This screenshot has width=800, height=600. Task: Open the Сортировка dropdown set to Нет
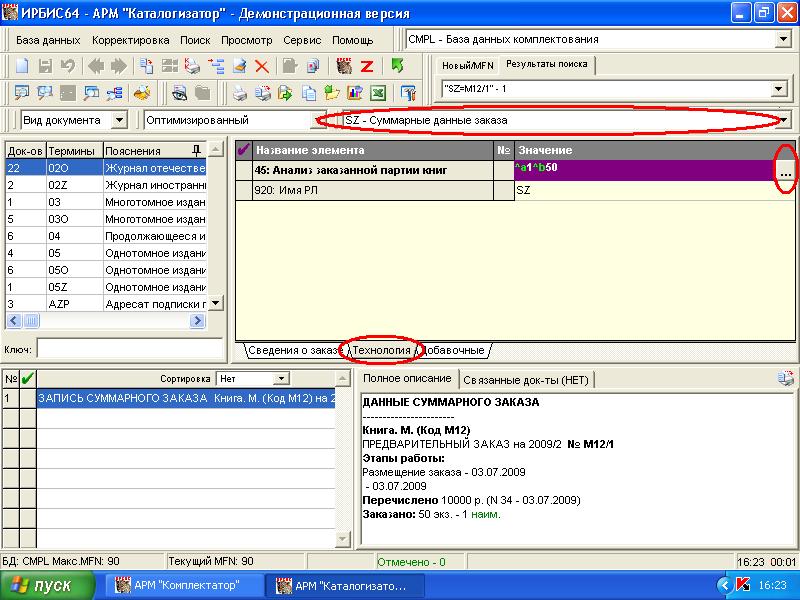click(x=281, y=379)
